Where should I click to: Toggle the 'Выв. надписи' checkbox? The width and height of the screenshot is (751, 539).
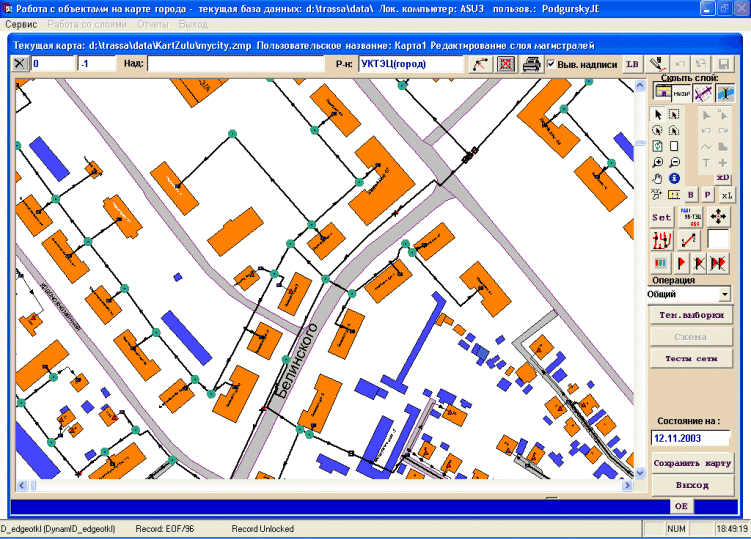[x=552, y=64]
